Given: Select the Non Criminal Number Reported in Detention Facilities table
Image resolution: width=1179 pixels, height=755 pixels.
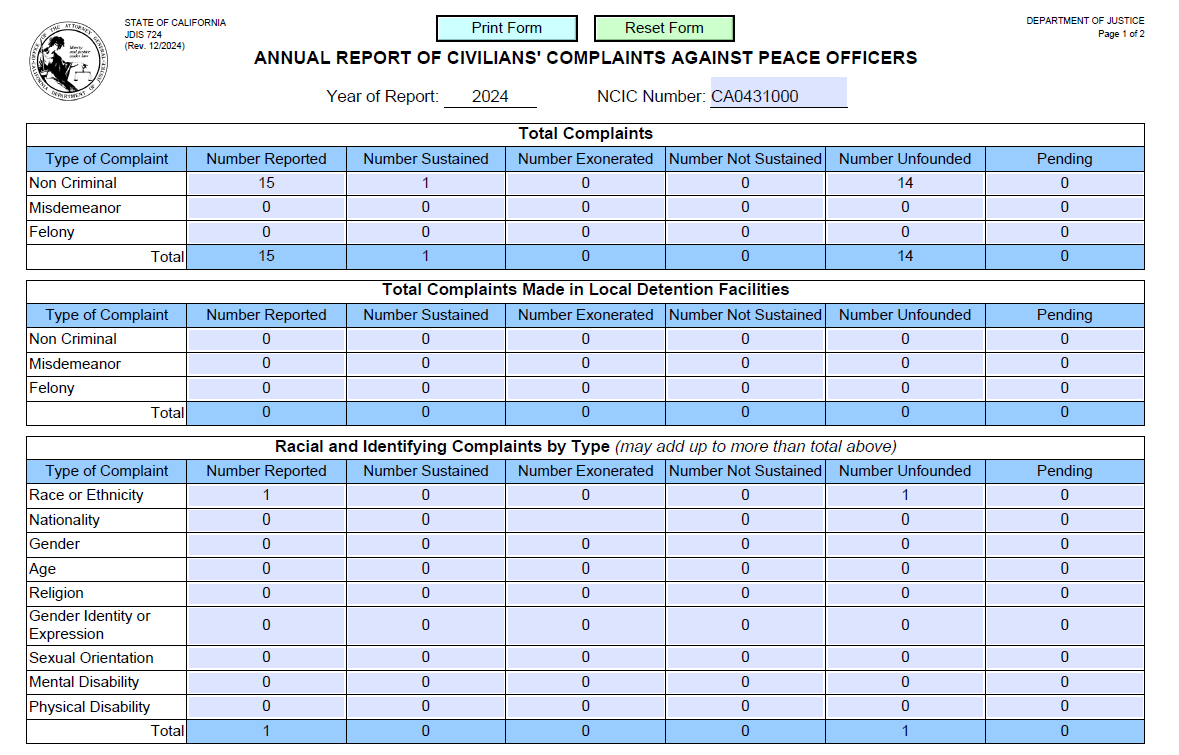Looking at the screenshot, I should [265, 339].
